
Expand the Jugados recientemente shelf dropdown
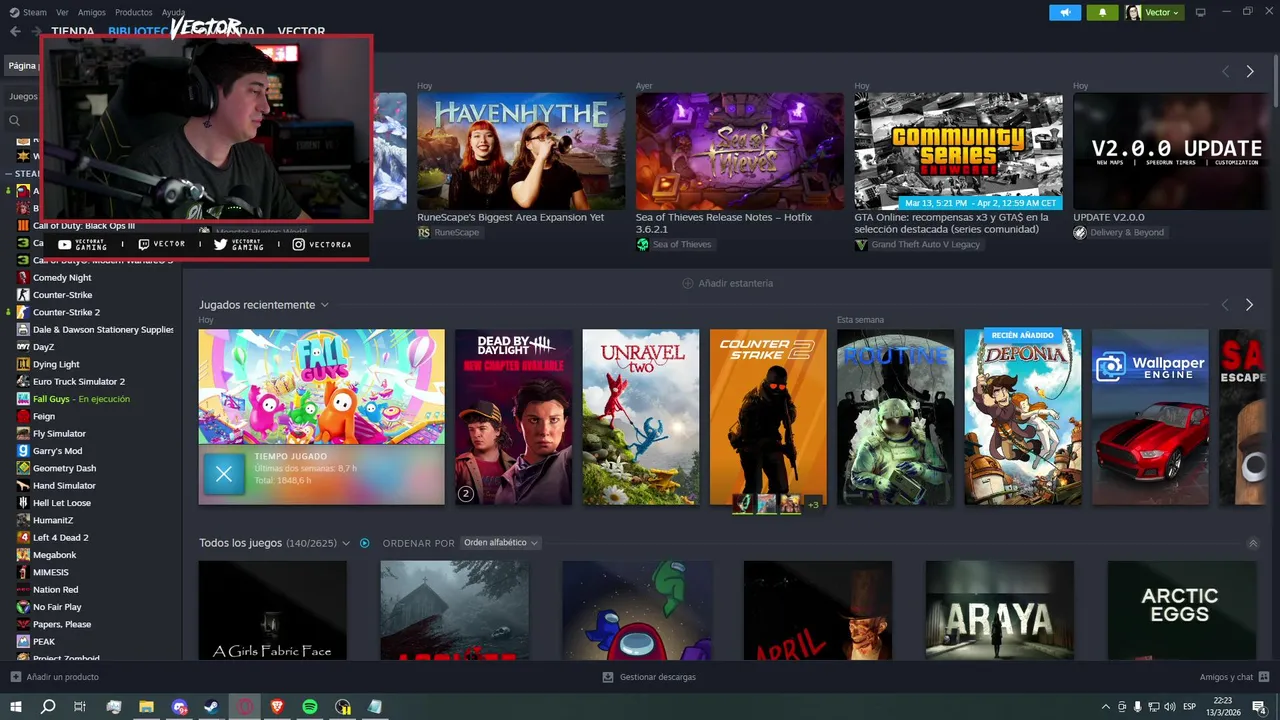(x=324, y=305)
